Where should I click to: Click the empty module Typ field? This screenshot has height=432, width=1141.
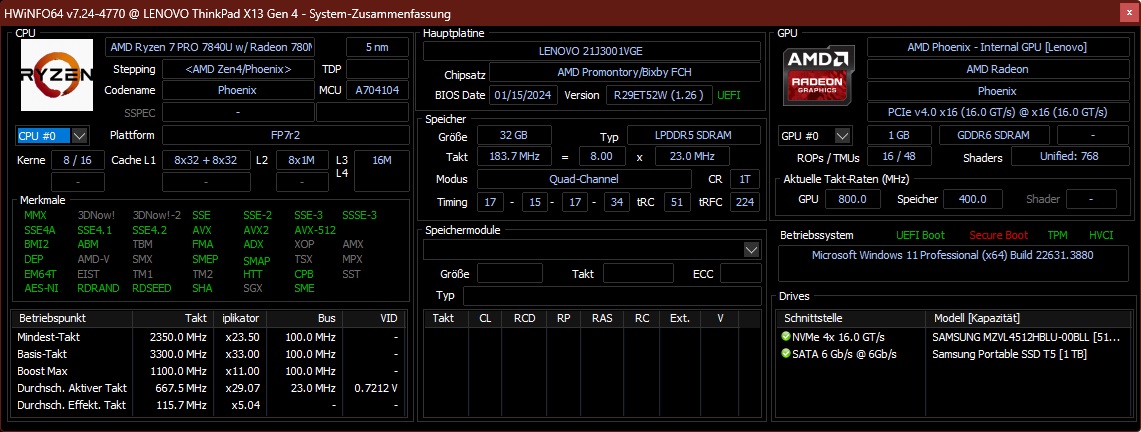[611, 296]
